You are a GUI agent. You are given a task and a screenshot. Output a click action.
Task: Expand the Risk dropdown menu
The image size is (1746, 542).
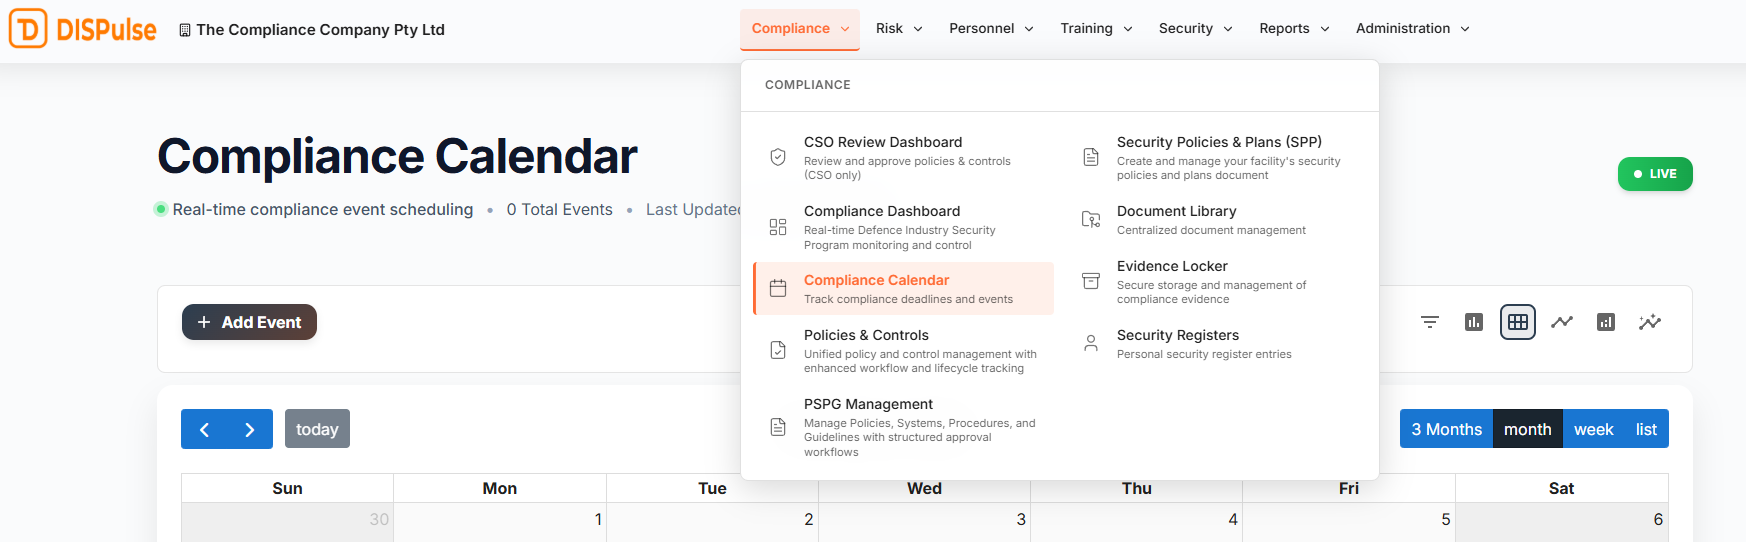(899, 28)
